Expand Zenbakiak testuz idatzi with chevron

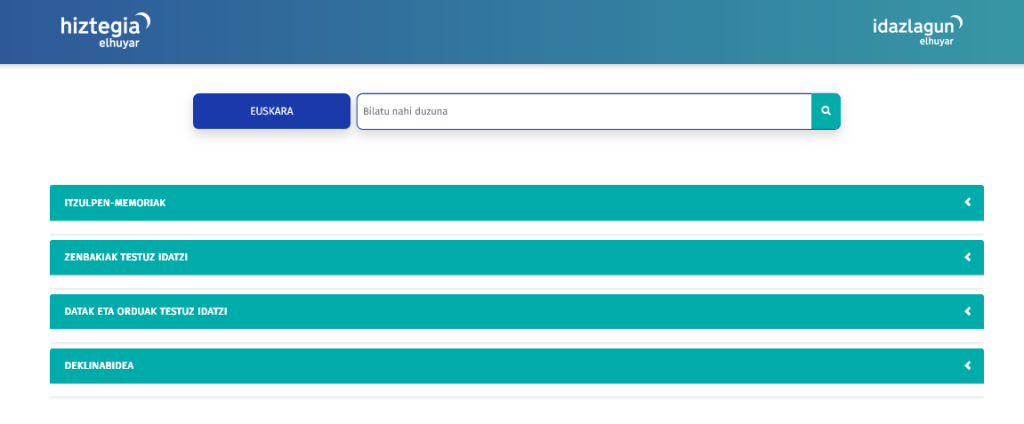pyautogui.click(x=967, y=257)
